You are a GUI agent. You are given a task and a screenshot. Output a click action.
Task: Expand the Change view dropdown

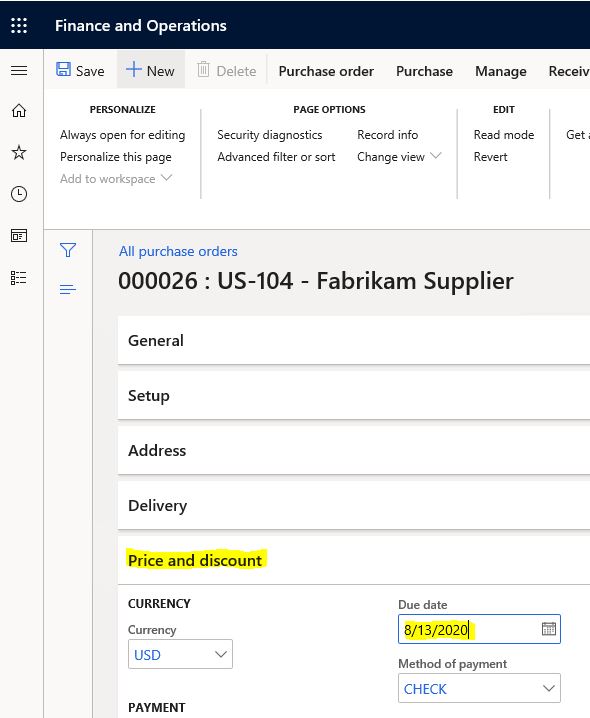click(399, 157)
